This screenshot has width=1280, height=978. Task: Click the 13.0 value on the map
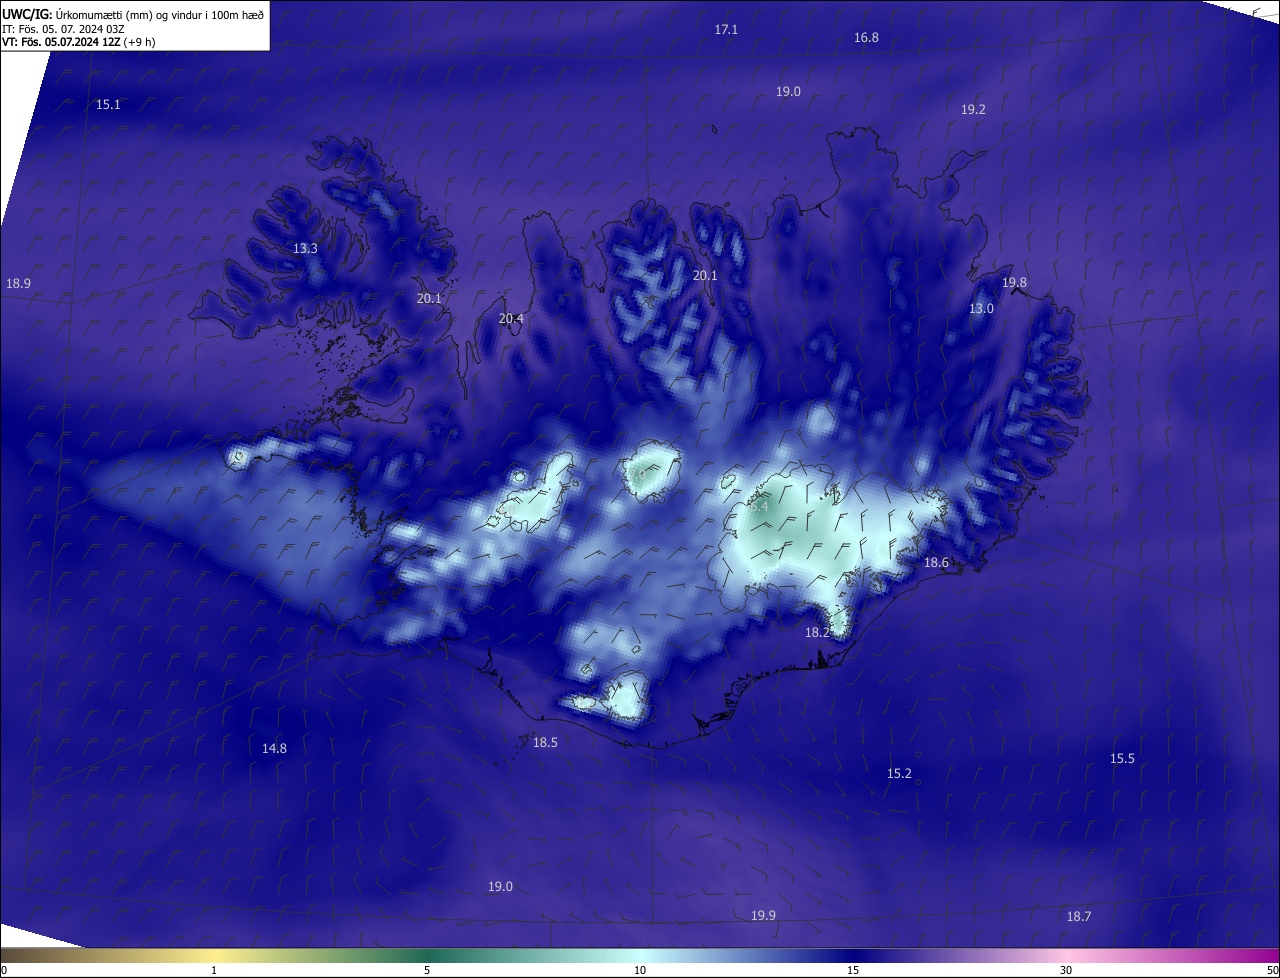pyautogui.click(x=981, y=308)
